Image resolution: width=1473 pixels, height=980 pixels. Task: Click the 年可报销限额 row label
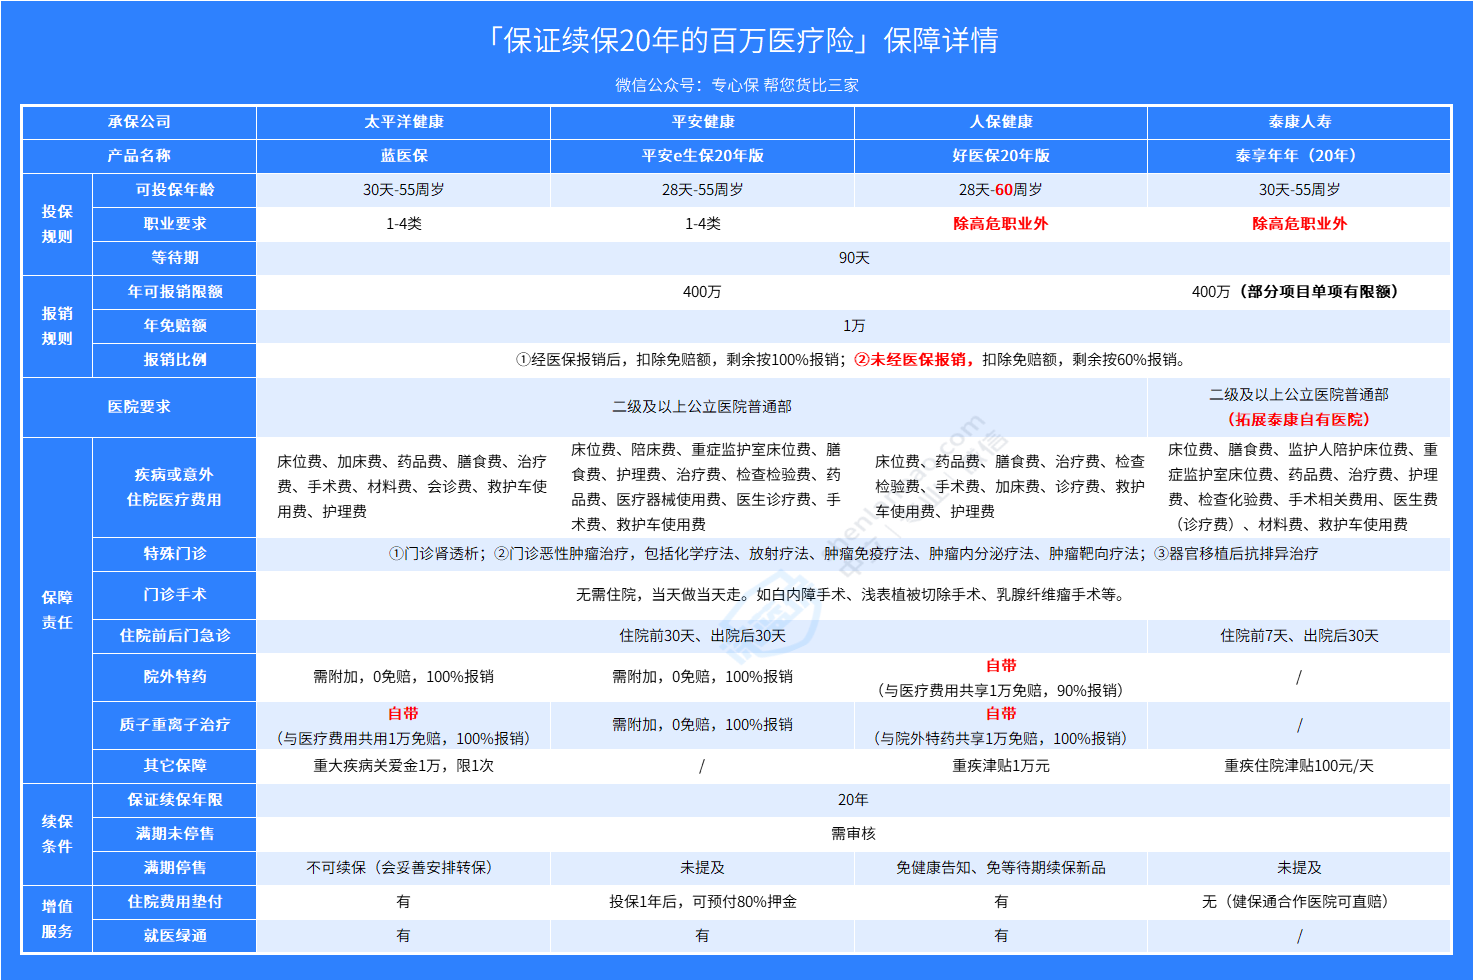(175, 292)
